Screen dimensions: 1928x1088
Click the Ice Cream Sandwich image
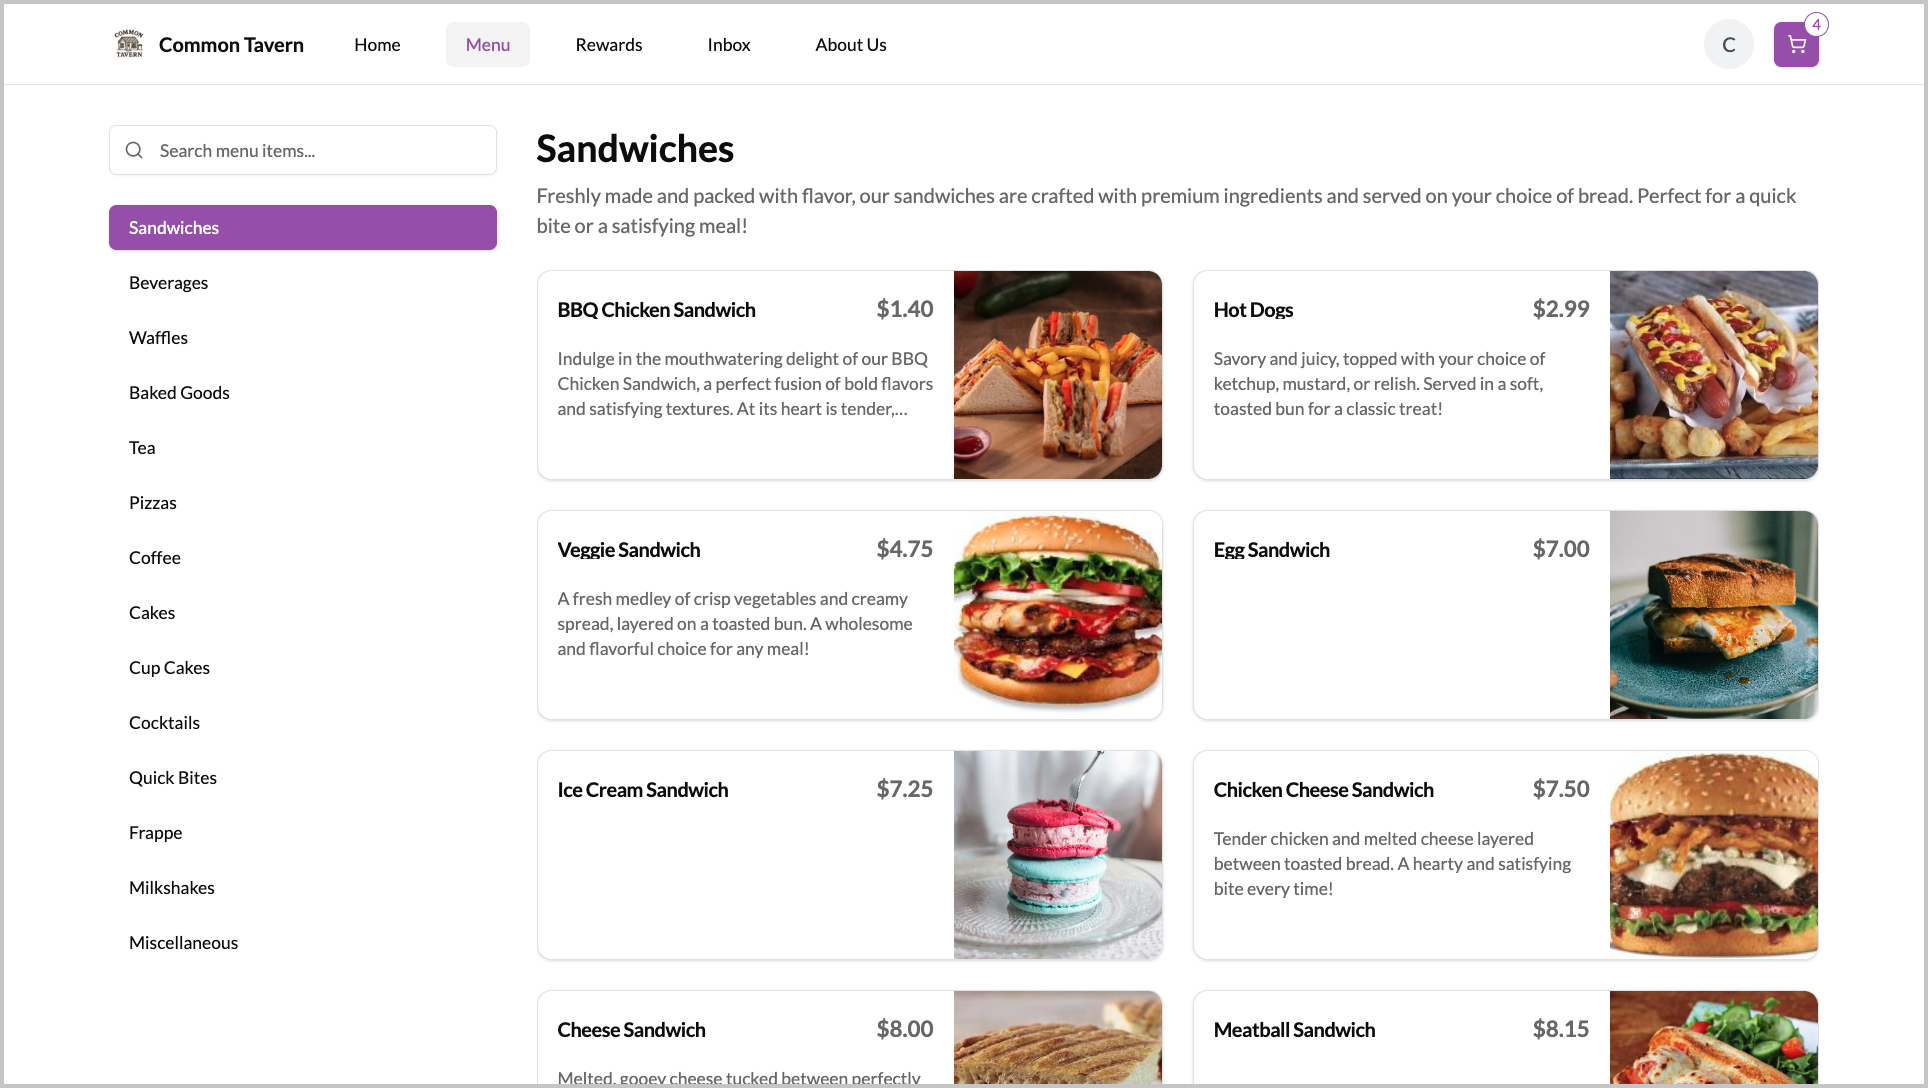click(x=1057, y=855)
